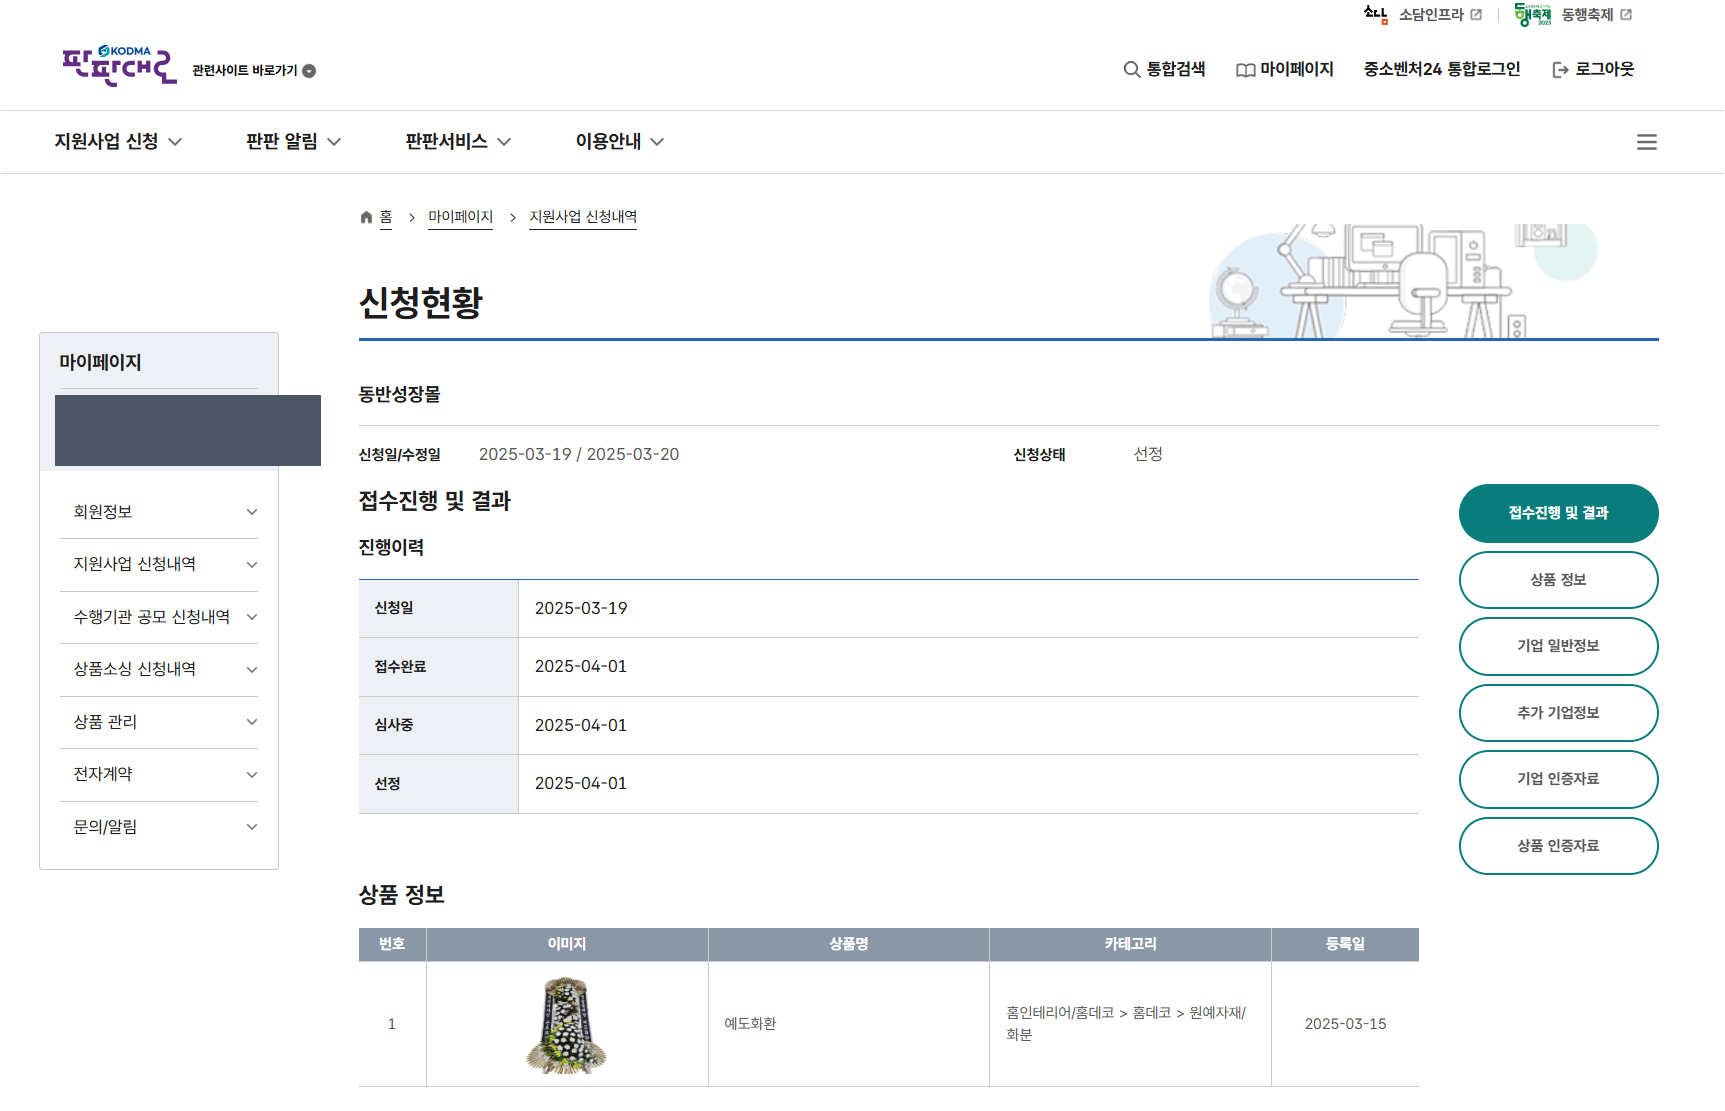This screenshot has width=1725, height=1111.
Task: Expand 문의/알림 in the sidebar
Action: [x=159, y=827]
